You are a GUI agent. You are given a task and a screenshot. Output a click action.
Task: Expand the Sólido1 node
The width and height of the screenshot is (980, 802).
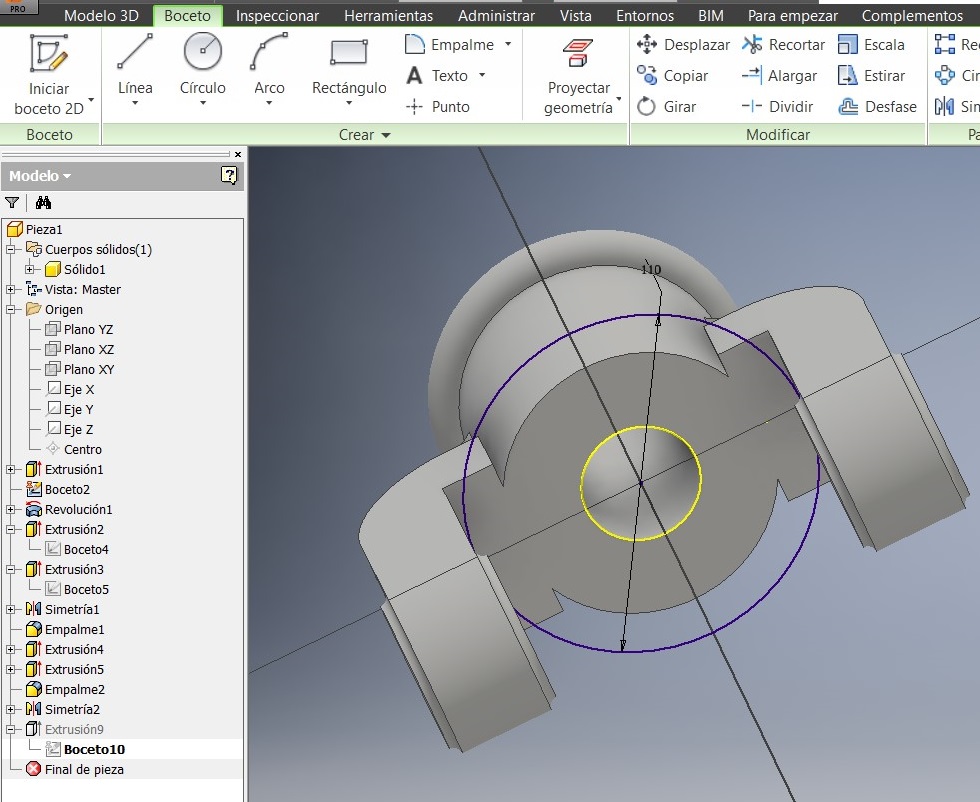(x=29, y=269)
